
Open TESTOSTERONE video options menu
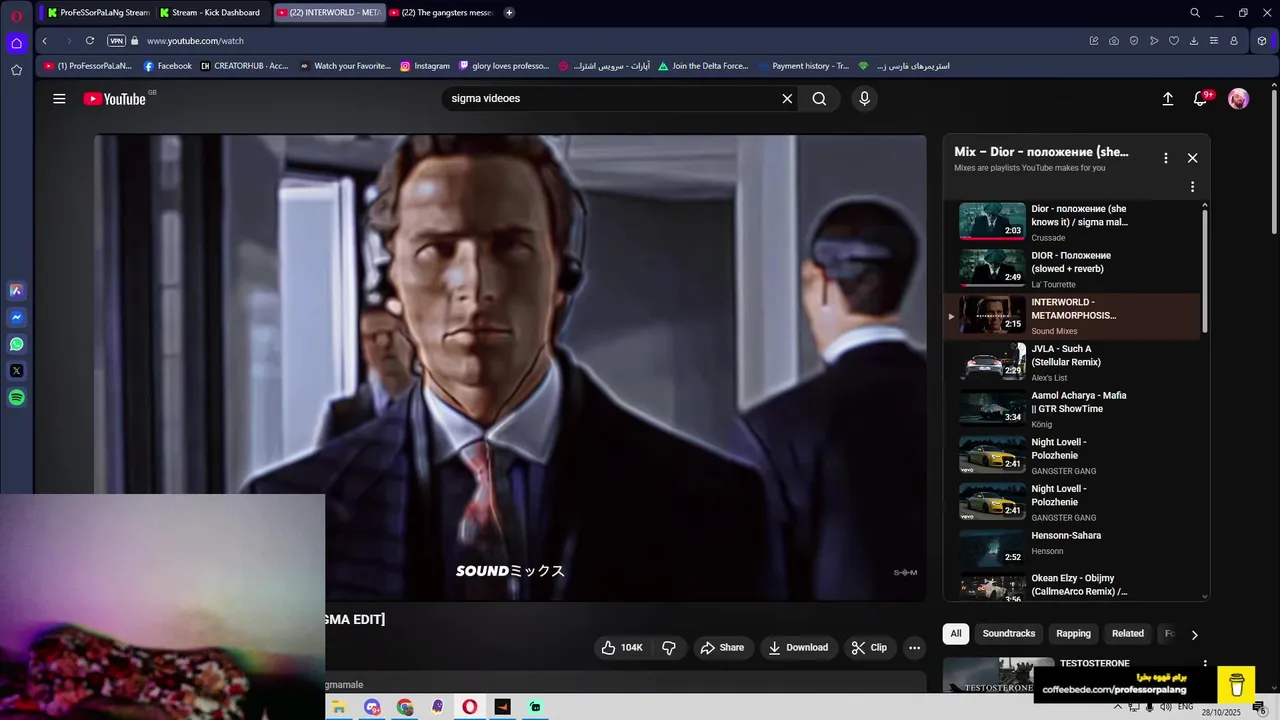point(1204,664)
